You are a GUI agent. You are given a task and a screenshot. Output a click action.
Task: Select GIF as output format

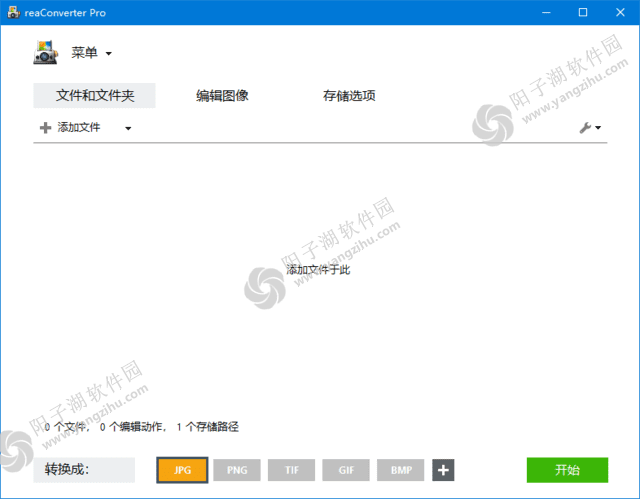click(x=346, y=470)
